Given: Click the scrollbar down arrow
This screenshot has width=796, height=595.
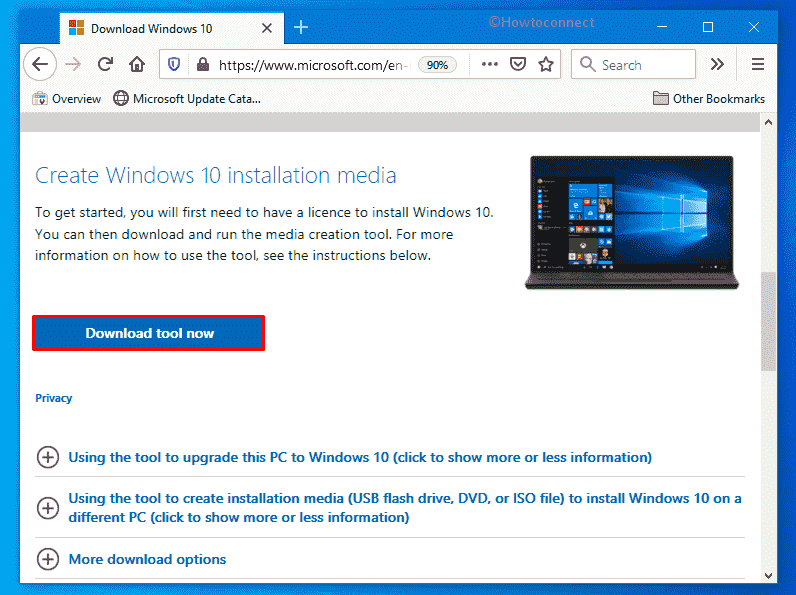Looking at the screenshot, I should 768,575.
